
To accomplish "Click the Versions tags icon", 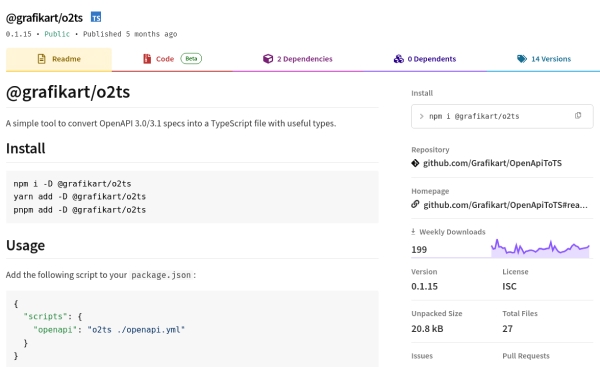I will coord(522,59).
